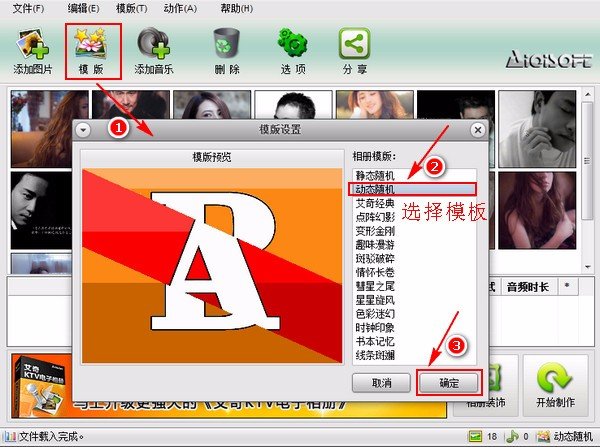Click the photo gallery scrollbar down arrow
Viewport: 600px width, 447px height.
click(587, 267)
